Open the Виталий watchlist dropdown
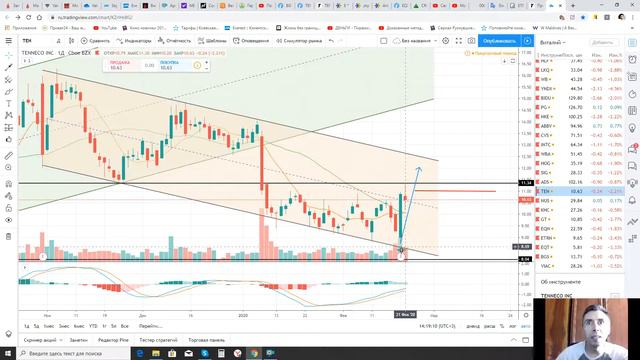The image size is (640, 360). (x=553, y=42)
